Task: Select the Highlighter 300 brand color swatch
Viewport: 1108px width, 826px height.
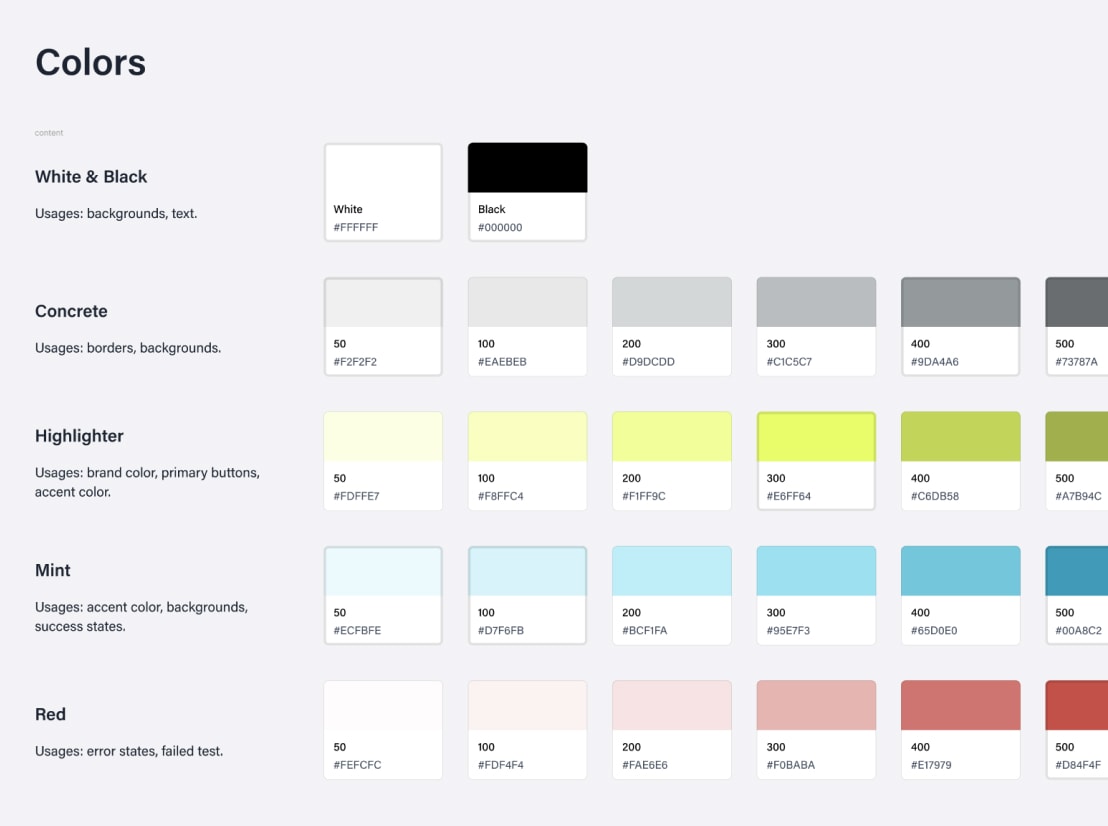Action: (x=816, y=460)
